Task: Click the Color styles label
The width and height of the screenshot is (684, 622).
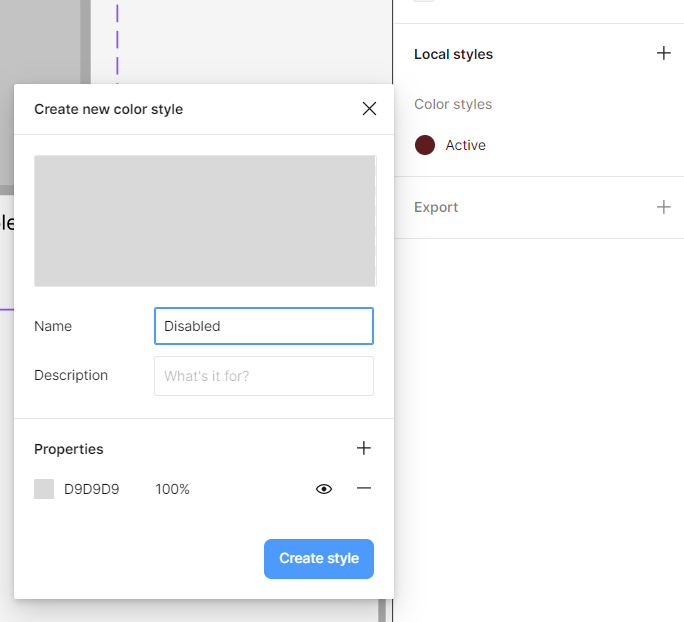Action: [x=453, y=104]
